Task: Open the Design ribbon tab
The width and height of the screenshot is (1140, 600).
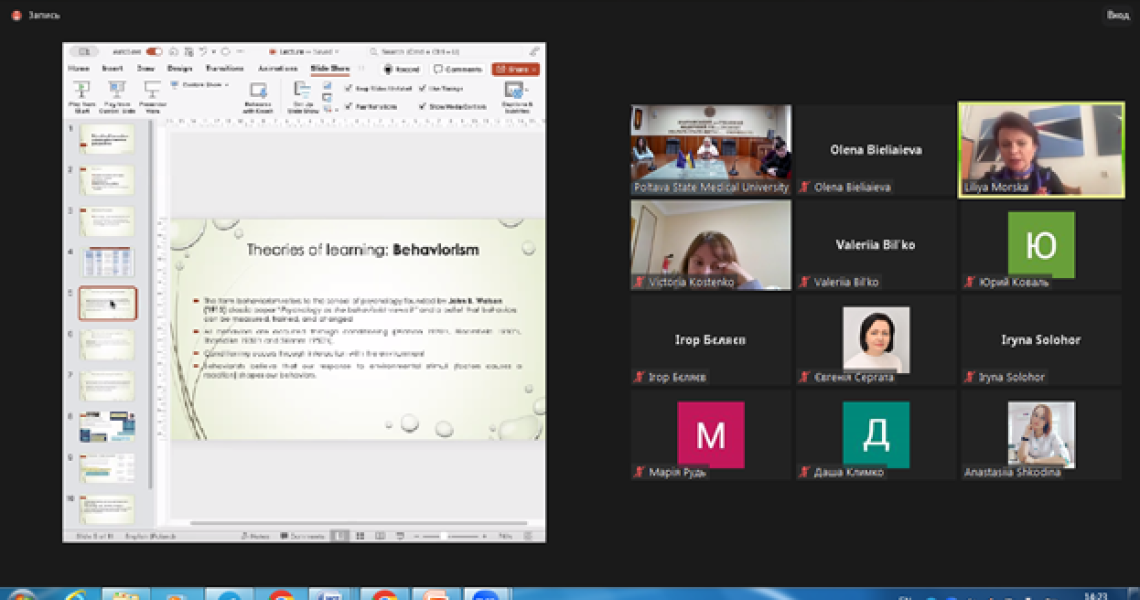Action: pos(180,68)
